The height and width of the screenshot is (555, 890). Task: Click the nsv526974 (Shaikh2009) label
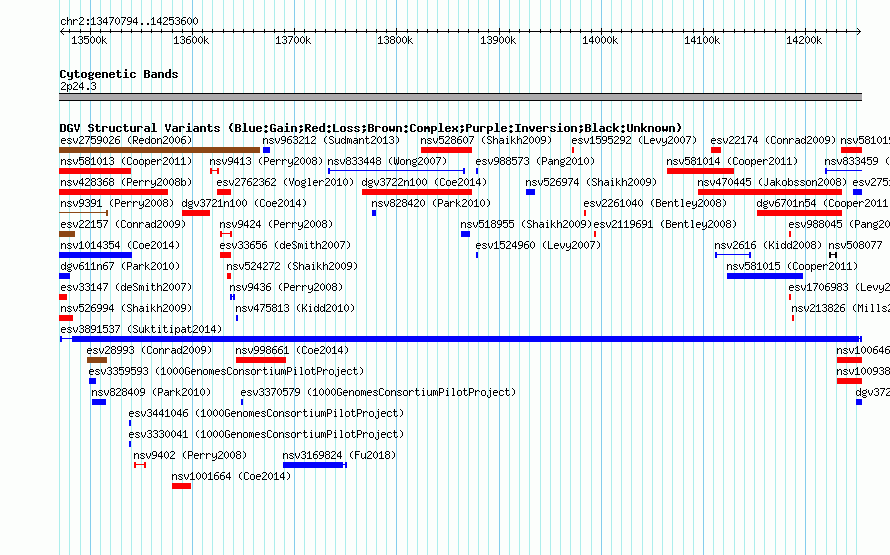[591, 182]
